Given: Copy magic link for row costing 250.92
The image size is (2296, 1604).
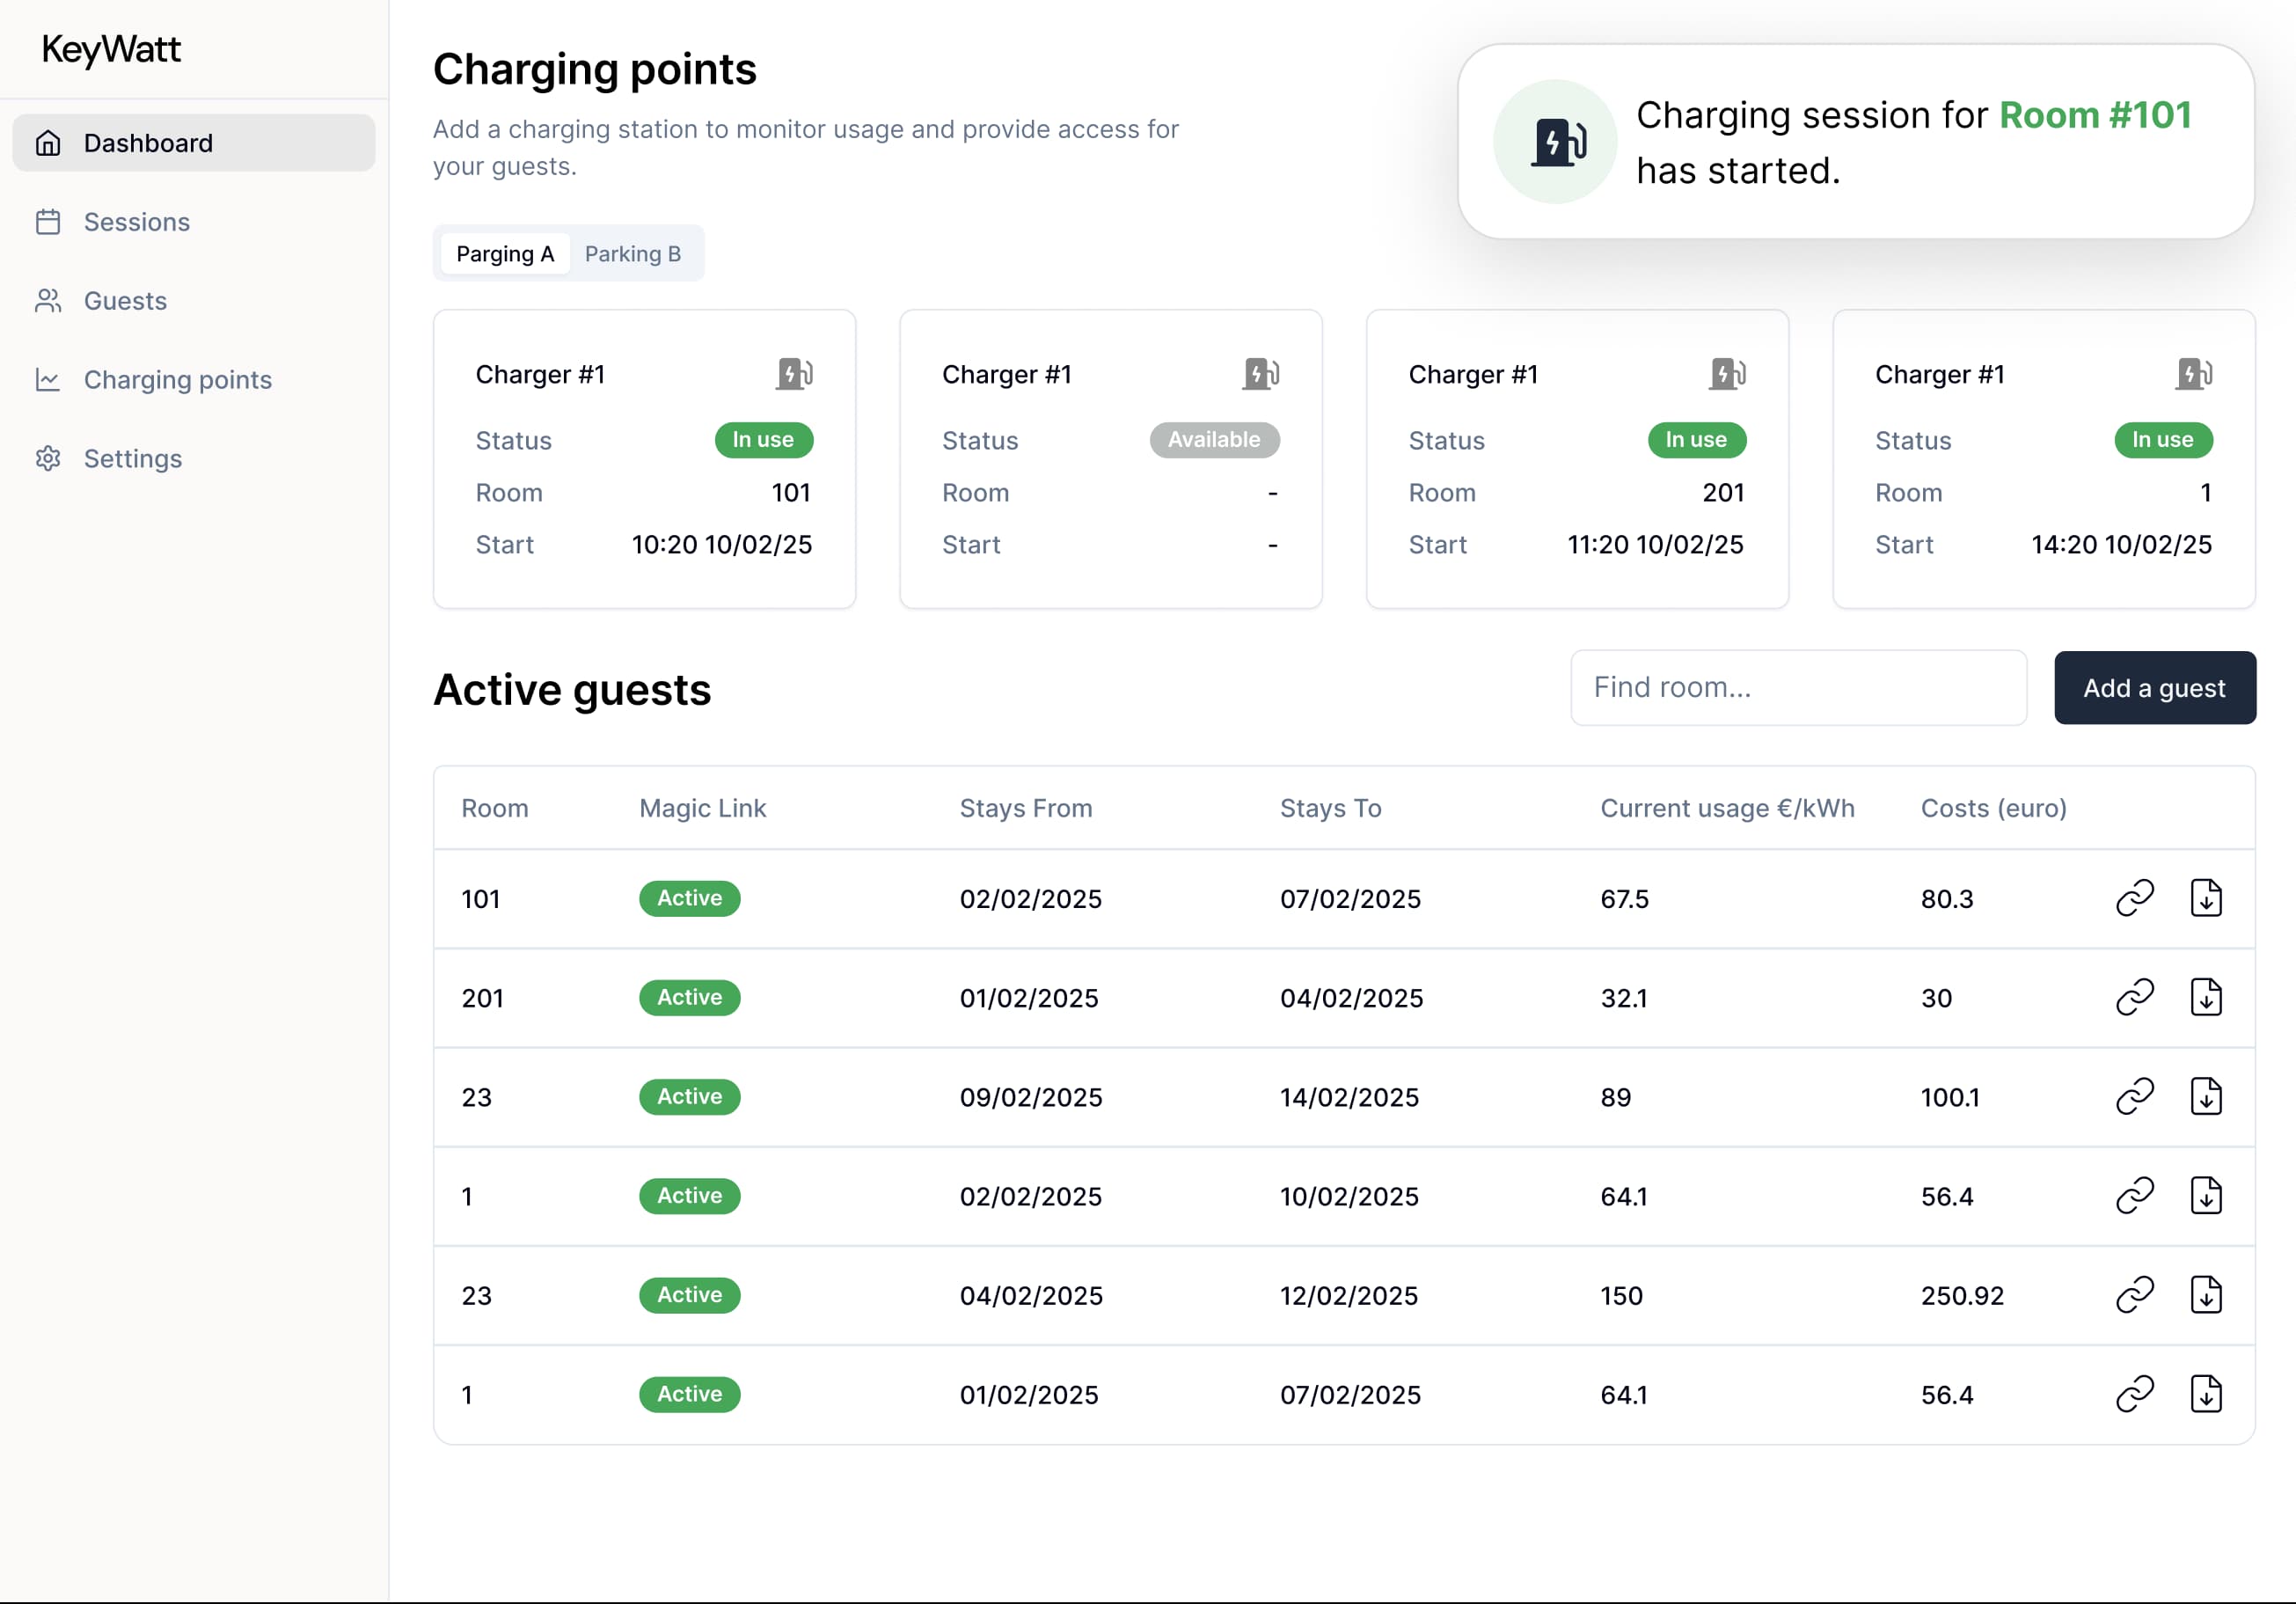Looking at the screenshot, I should click(2135, 1294).
